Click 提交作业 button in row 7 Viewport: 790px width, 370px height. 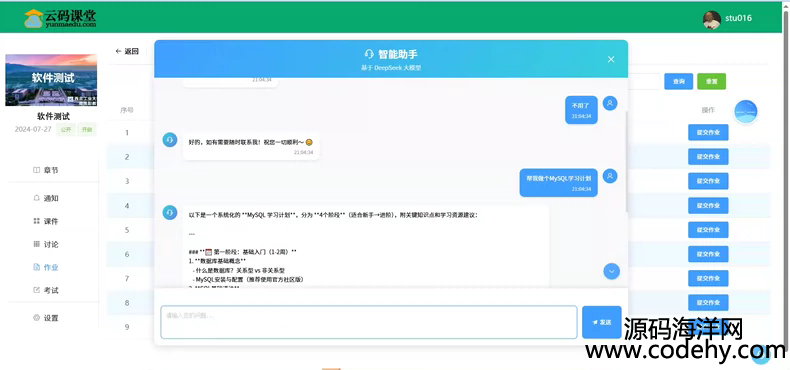tap(708, 278)
